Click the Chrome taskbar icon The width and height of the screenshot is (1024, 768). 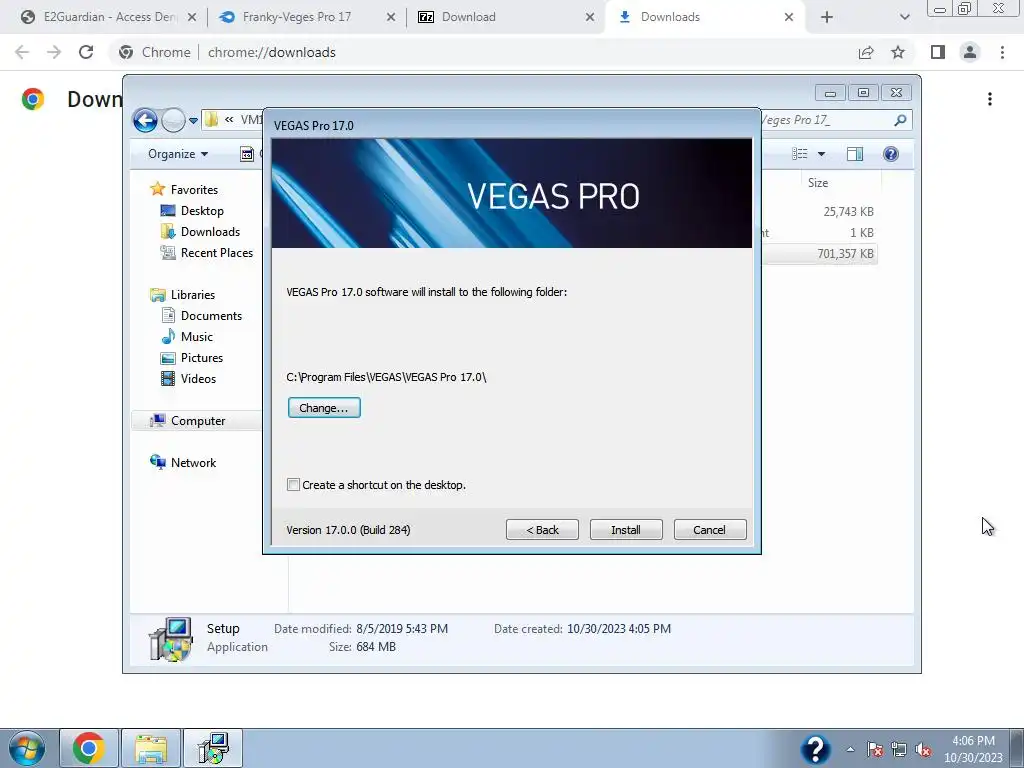click(89, 748)
